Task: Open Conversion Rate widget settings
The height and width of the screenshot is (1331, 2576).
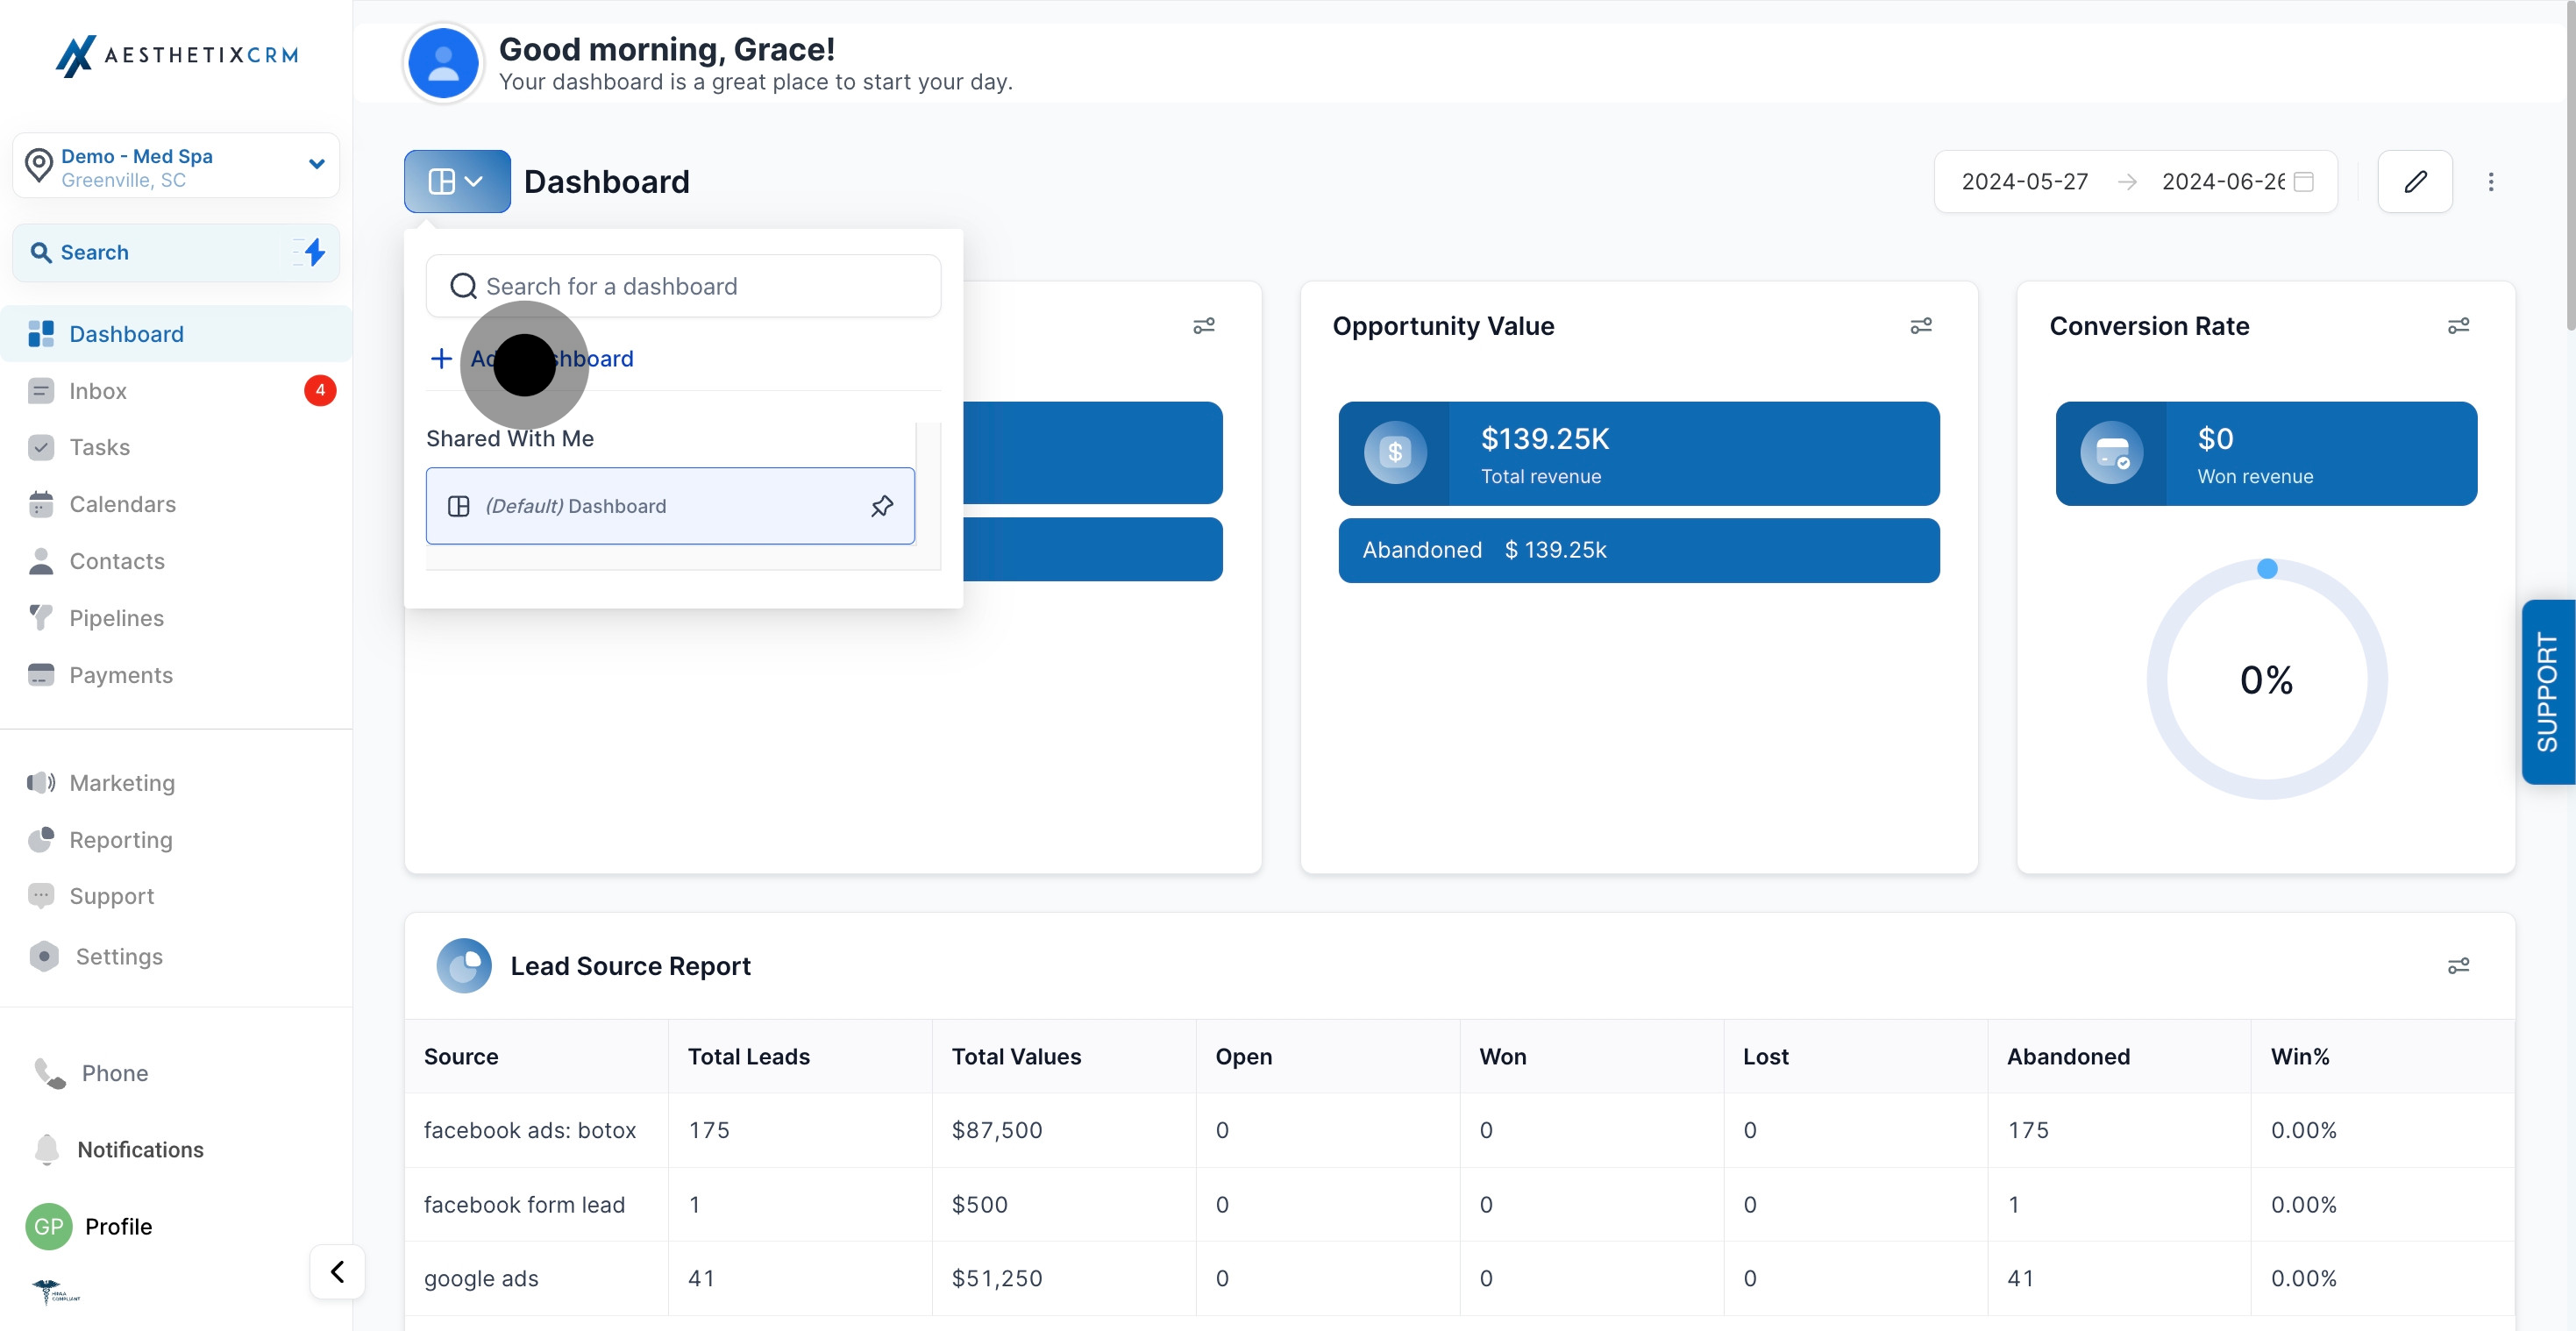Action: [2459, 325]
